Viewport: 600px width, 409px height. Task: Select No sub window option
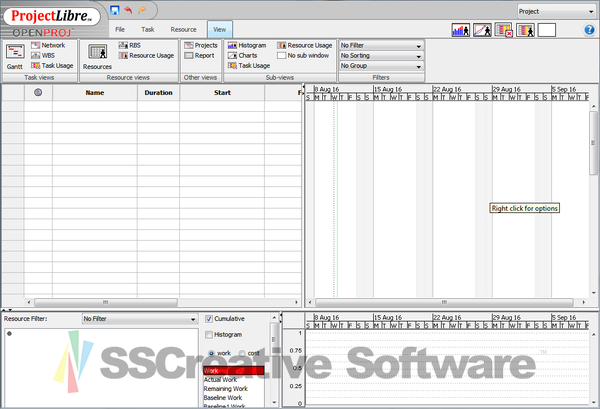point(303,55)
